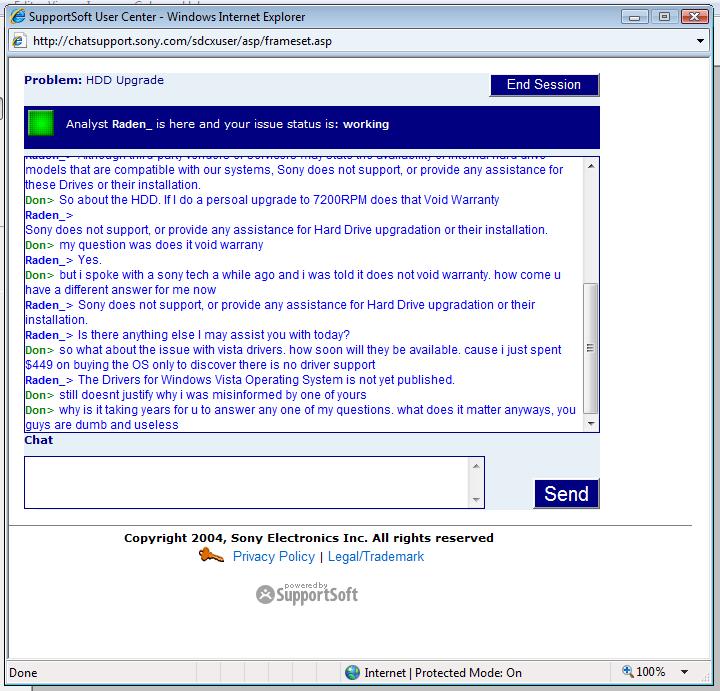Click the line 'my question was does it void warrany'
This screenshot has width=720, height=691.
coord(144,245)
